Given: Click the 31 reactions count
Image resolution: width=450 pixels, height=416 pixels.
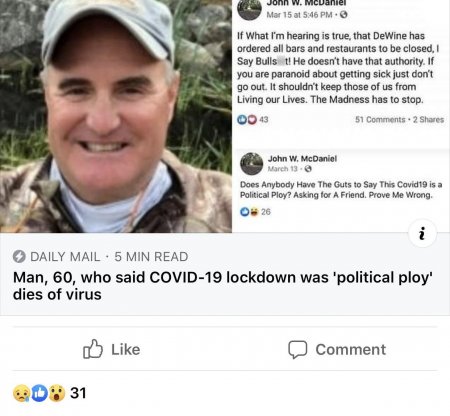Looking at the screenshot, I should tap(78, 393).
